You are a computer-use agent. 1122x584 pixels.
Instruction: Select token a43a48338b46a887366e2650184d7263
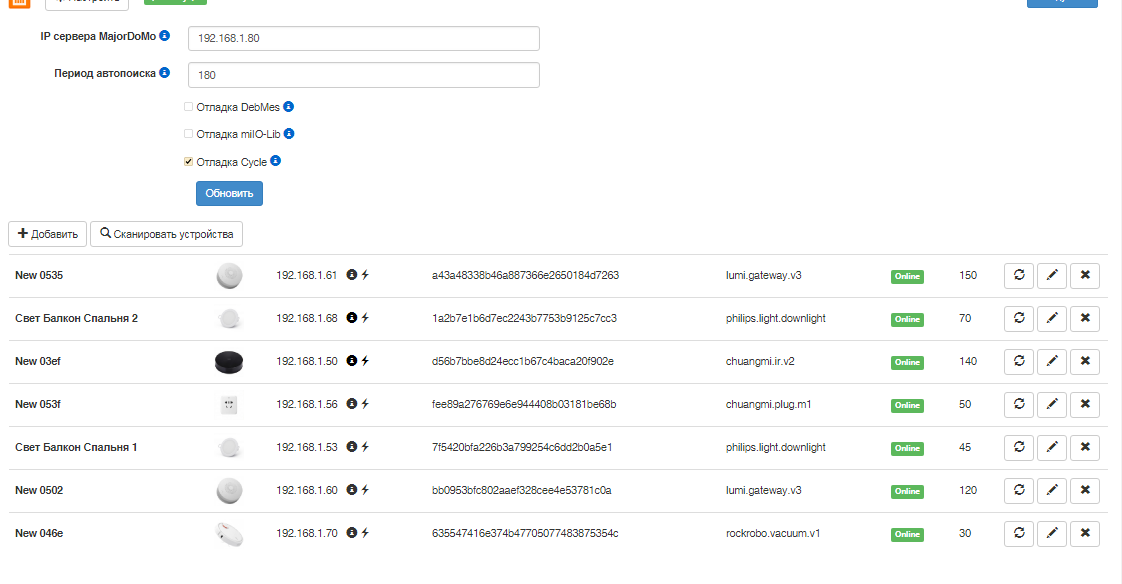tap(525, 276)
